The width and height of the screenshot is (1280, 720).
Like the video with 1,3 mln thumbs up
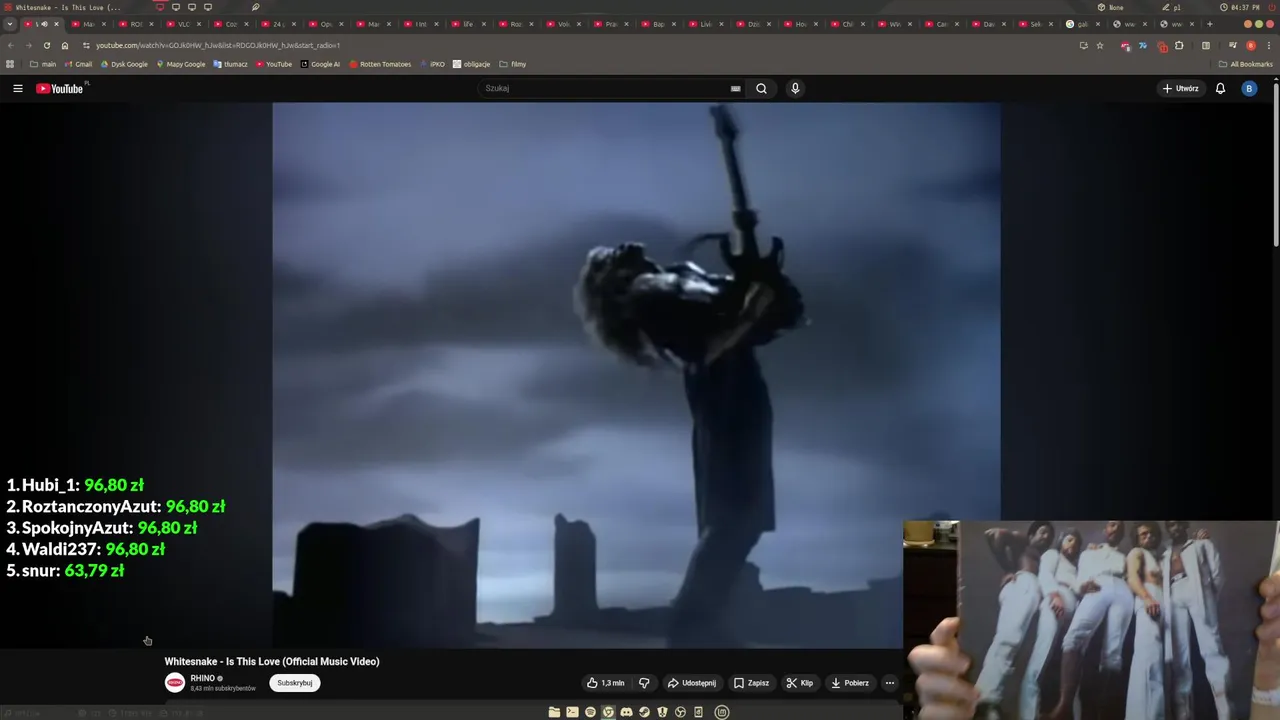[605, 683]
